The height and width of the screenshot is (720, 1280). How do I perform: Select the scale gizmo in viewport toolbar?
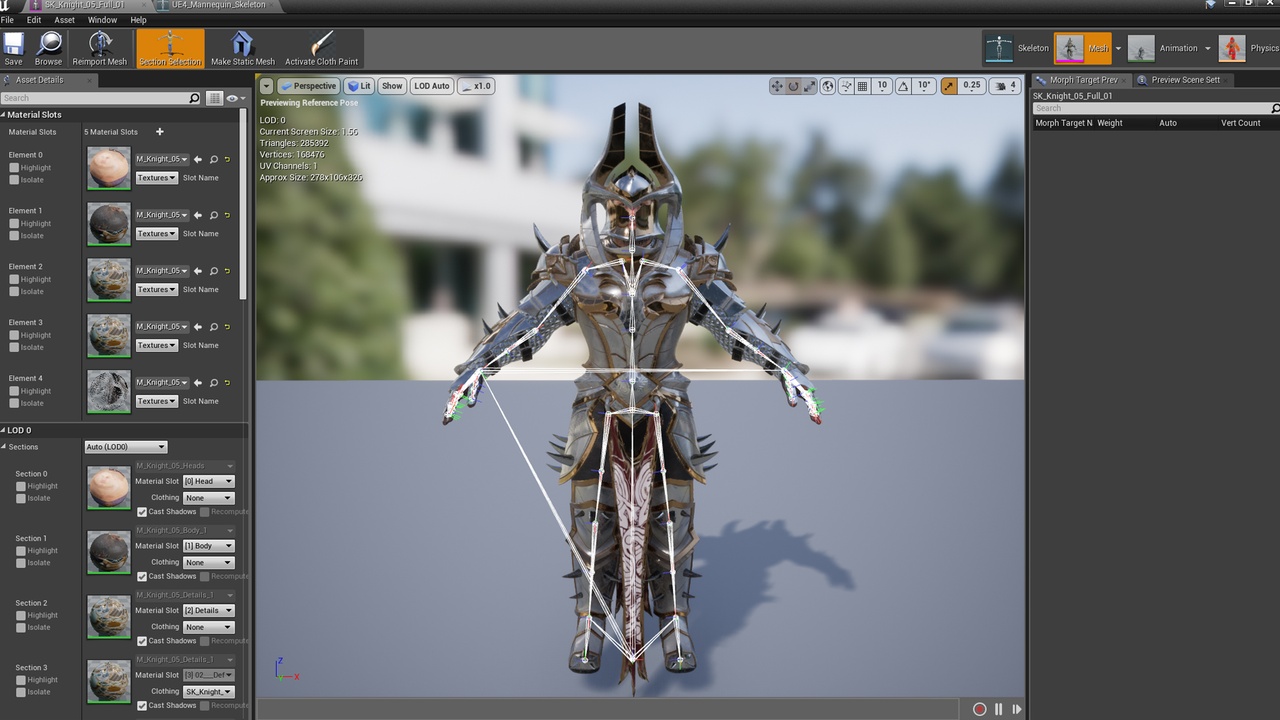[x=809, y=86]
